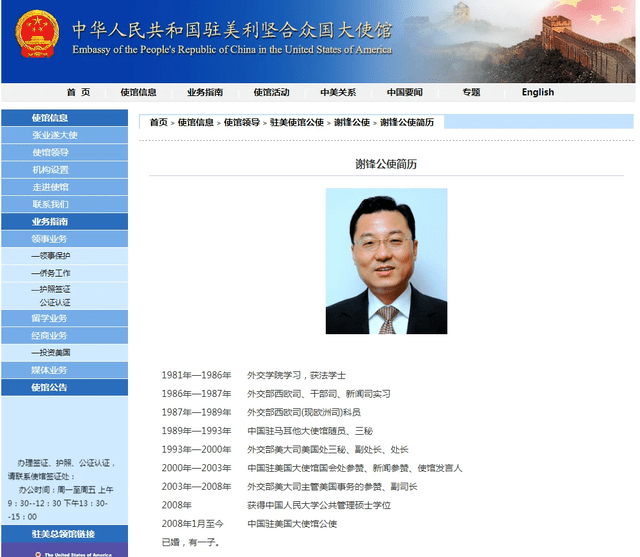Click 谢锋公使简历 breadcrumb entry
The height and width of the screenshot is (557, 640).
(407, 122)
